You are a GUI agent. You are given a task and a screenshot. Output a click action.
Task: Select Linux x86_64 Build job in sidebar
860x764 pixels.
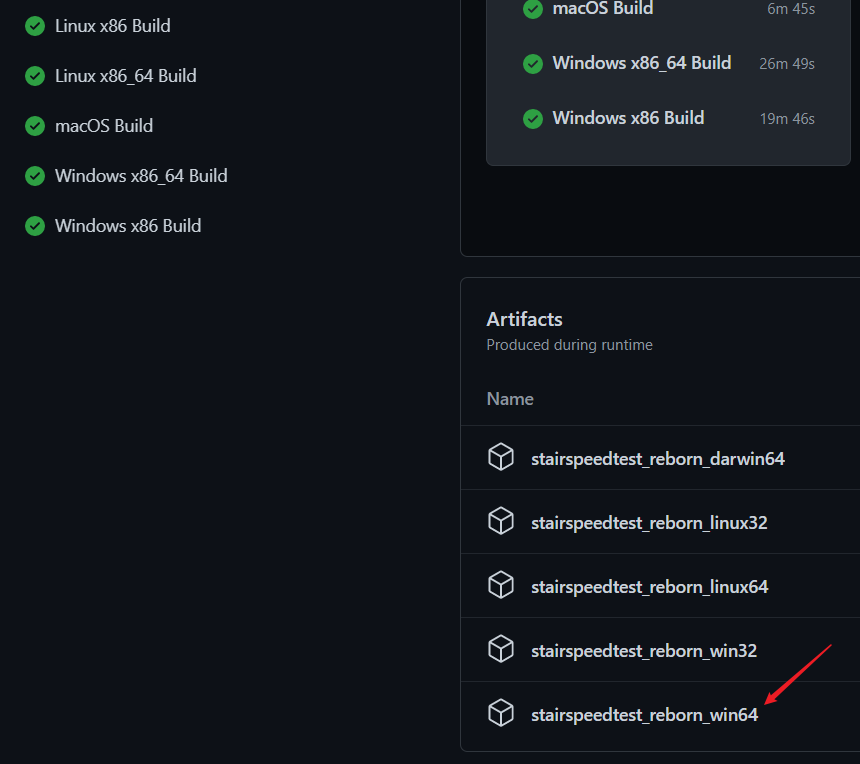(x=125, y=76)
